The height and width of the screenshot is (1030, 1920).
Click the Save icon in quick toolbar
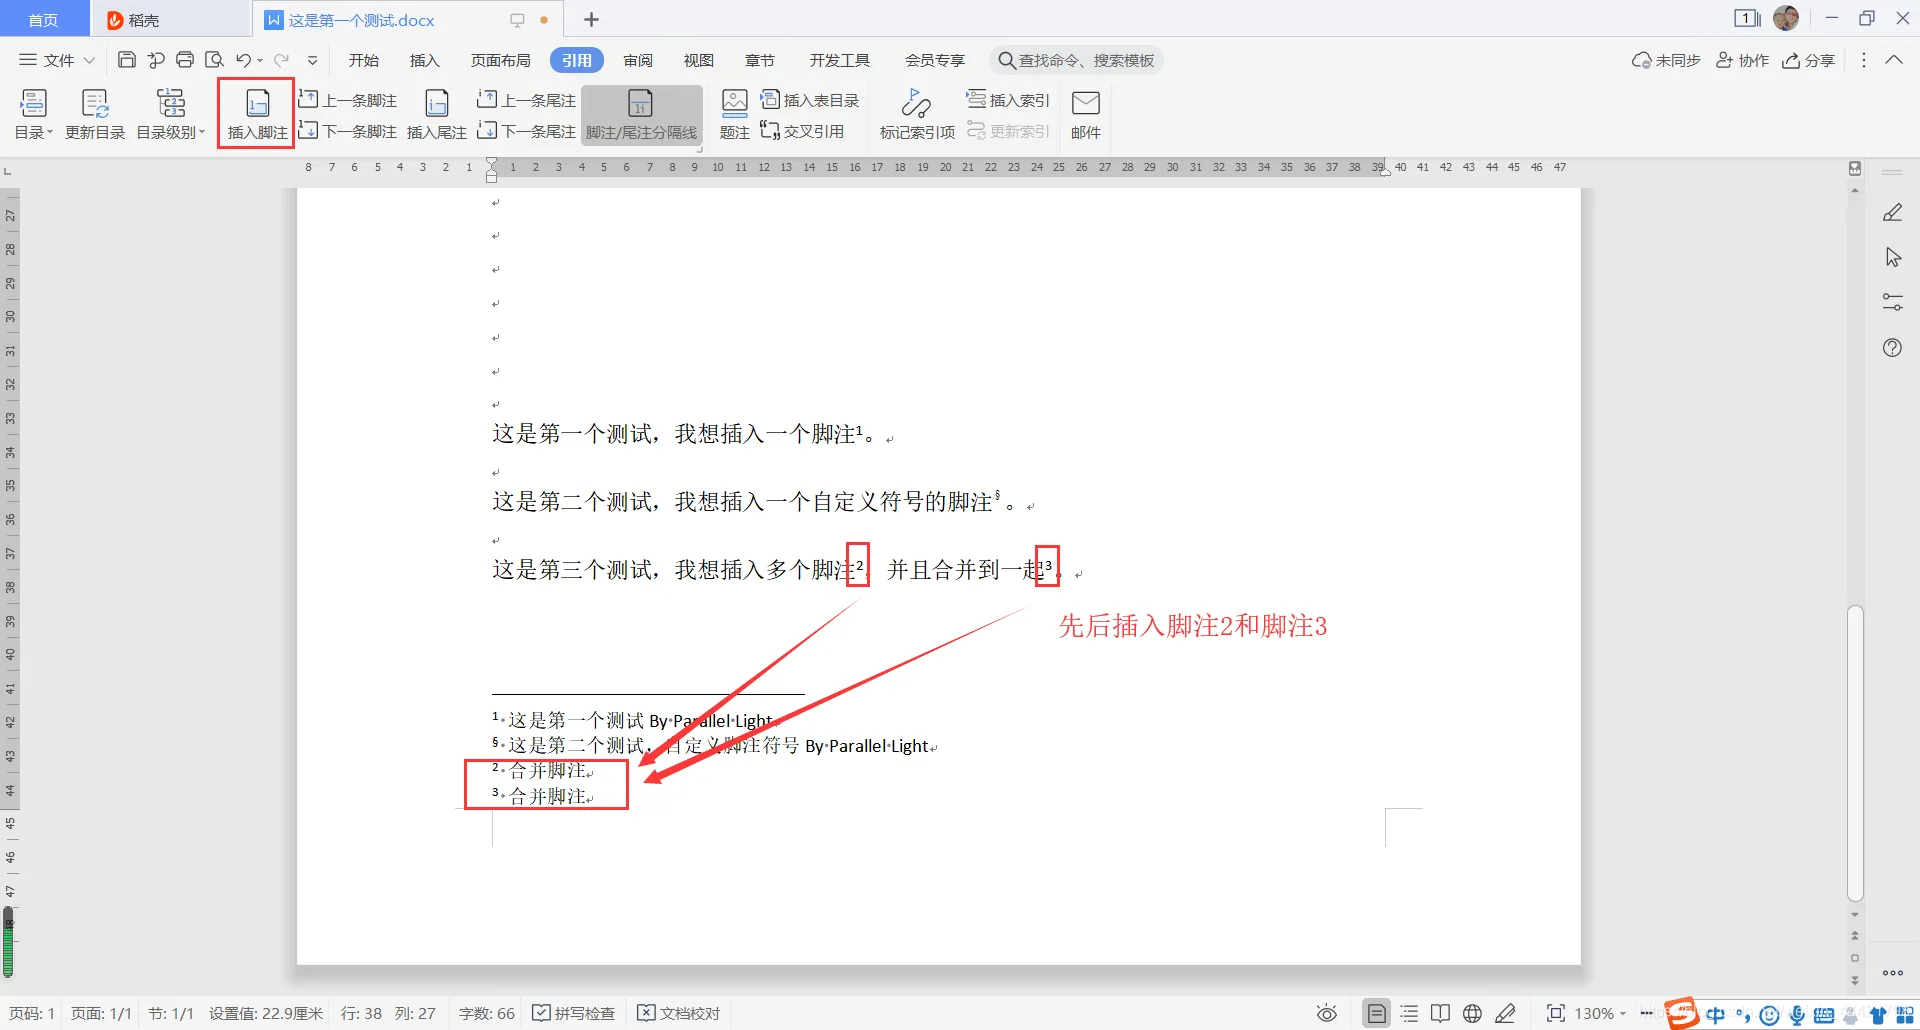[x=127, y=60]
